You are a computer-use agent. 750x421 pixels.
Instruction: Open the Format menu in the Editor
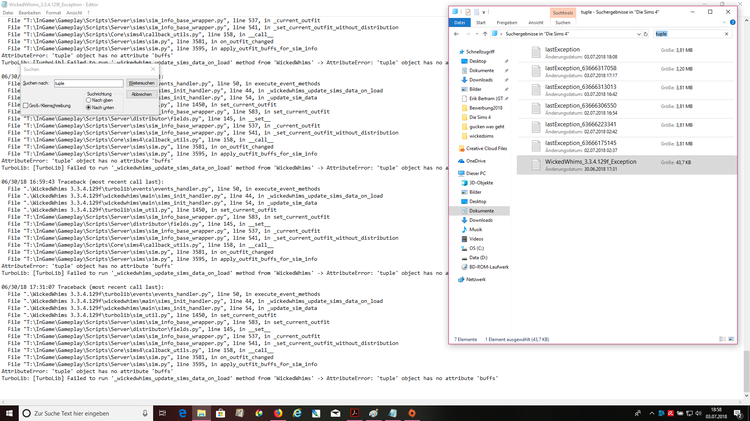tap(53, 13)
